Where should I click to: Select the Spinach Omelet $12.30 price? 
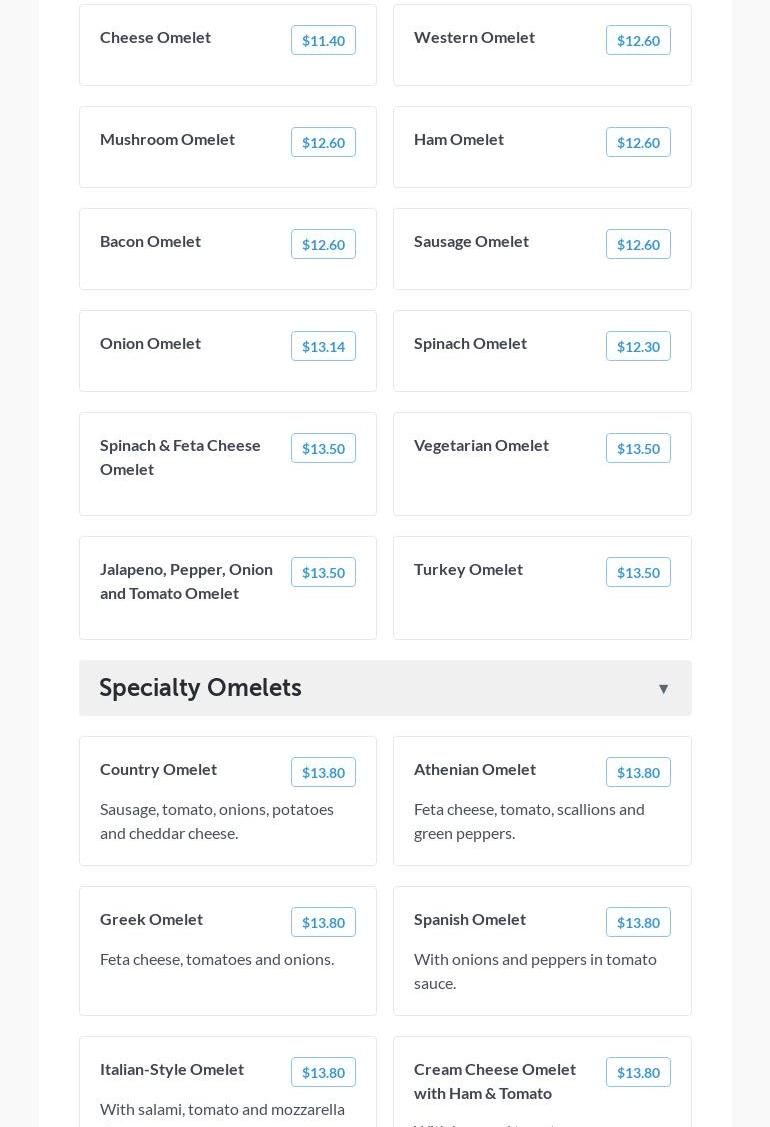638,347
